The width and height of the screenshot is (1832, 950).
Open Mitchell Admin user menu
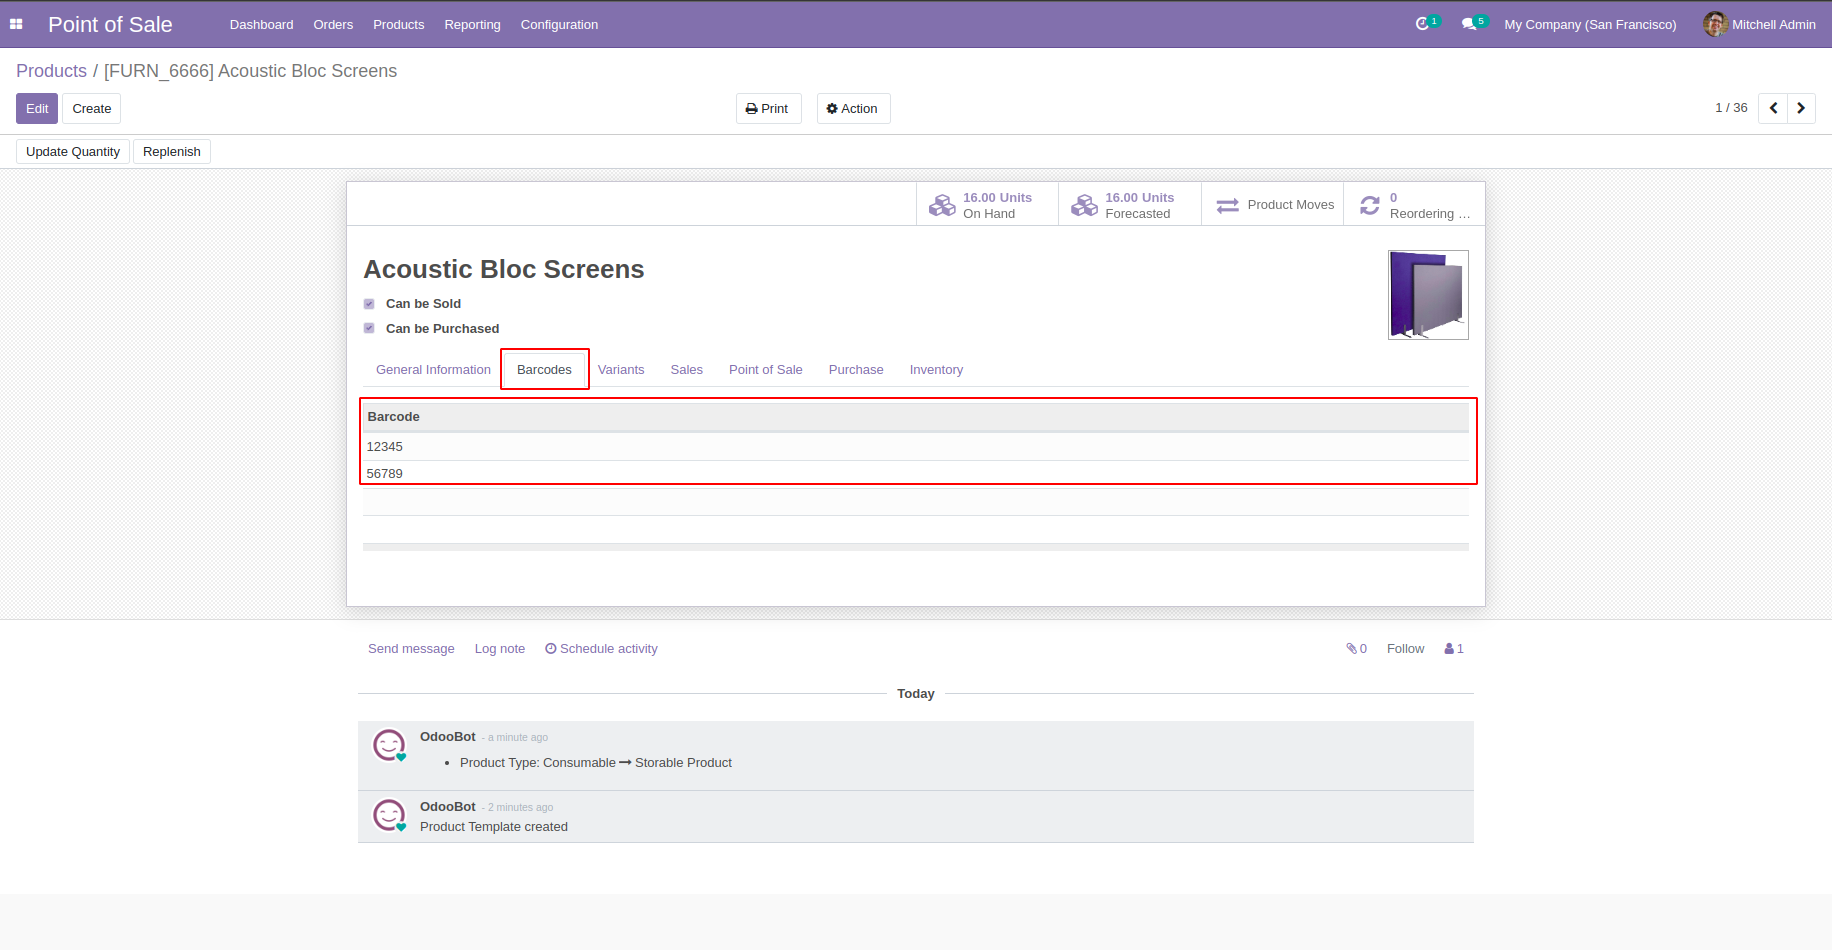pos(1759,24)
